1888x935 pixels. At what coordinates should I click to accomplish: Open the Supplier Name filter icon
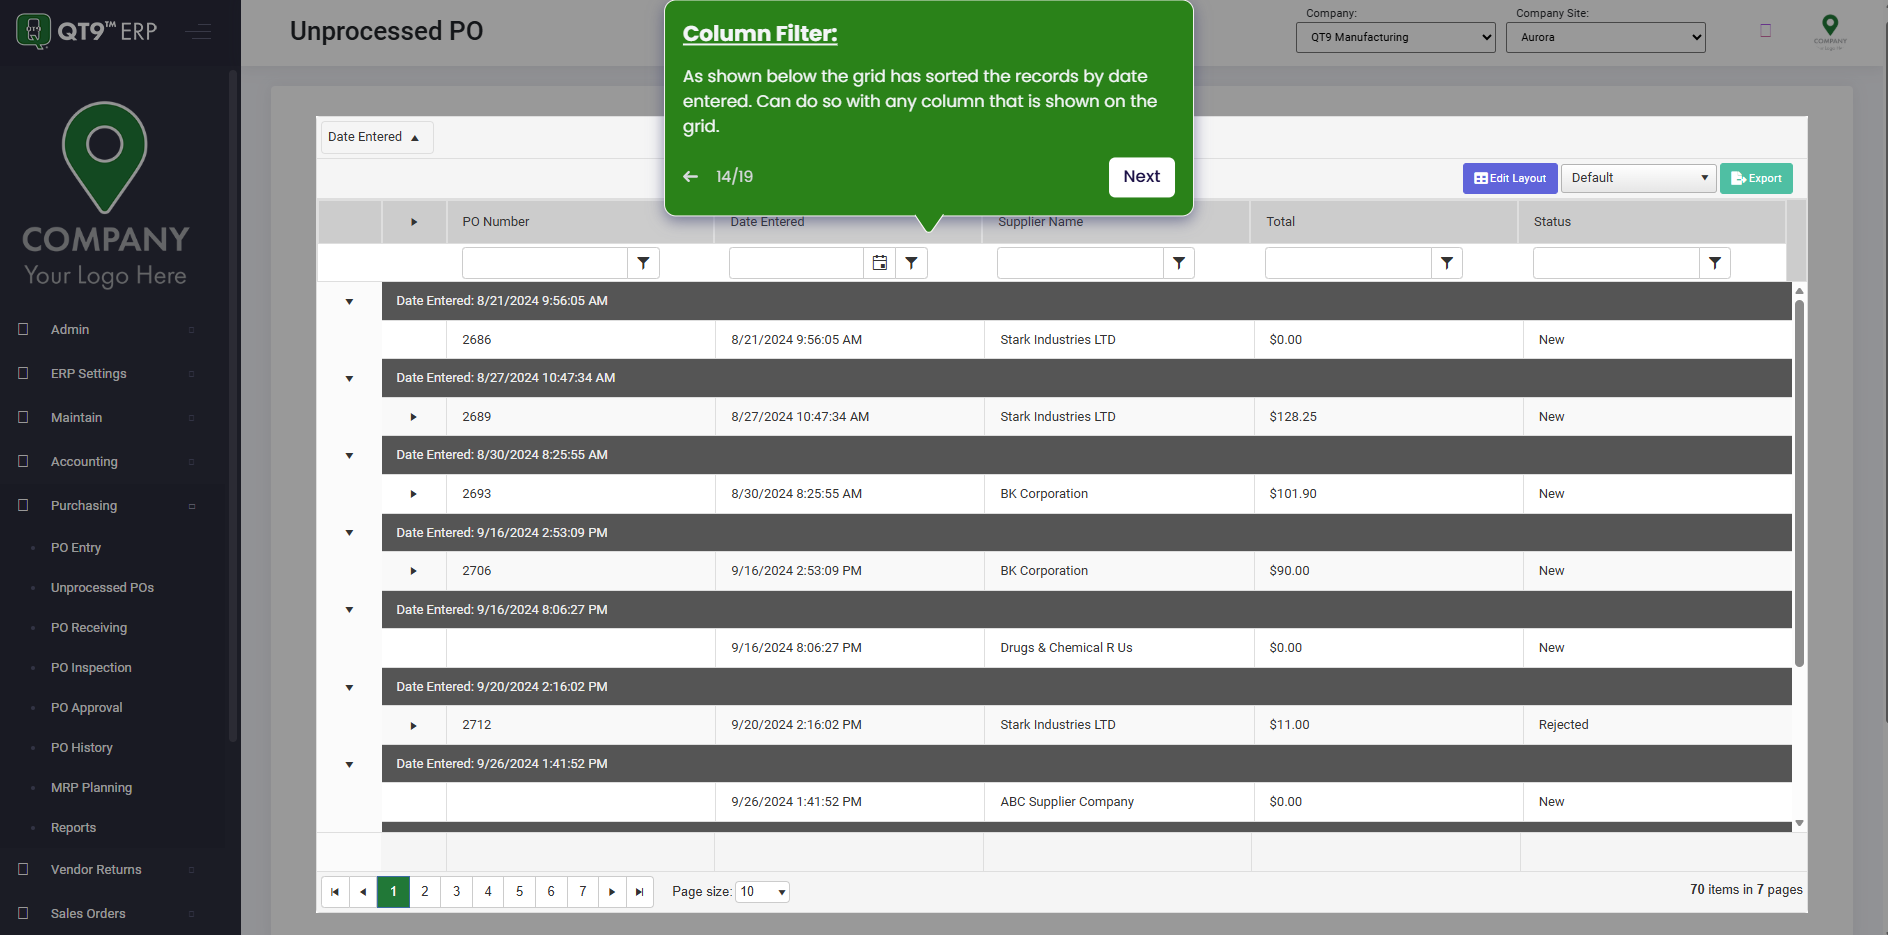pyautogui.click(x=1179, y=263)
